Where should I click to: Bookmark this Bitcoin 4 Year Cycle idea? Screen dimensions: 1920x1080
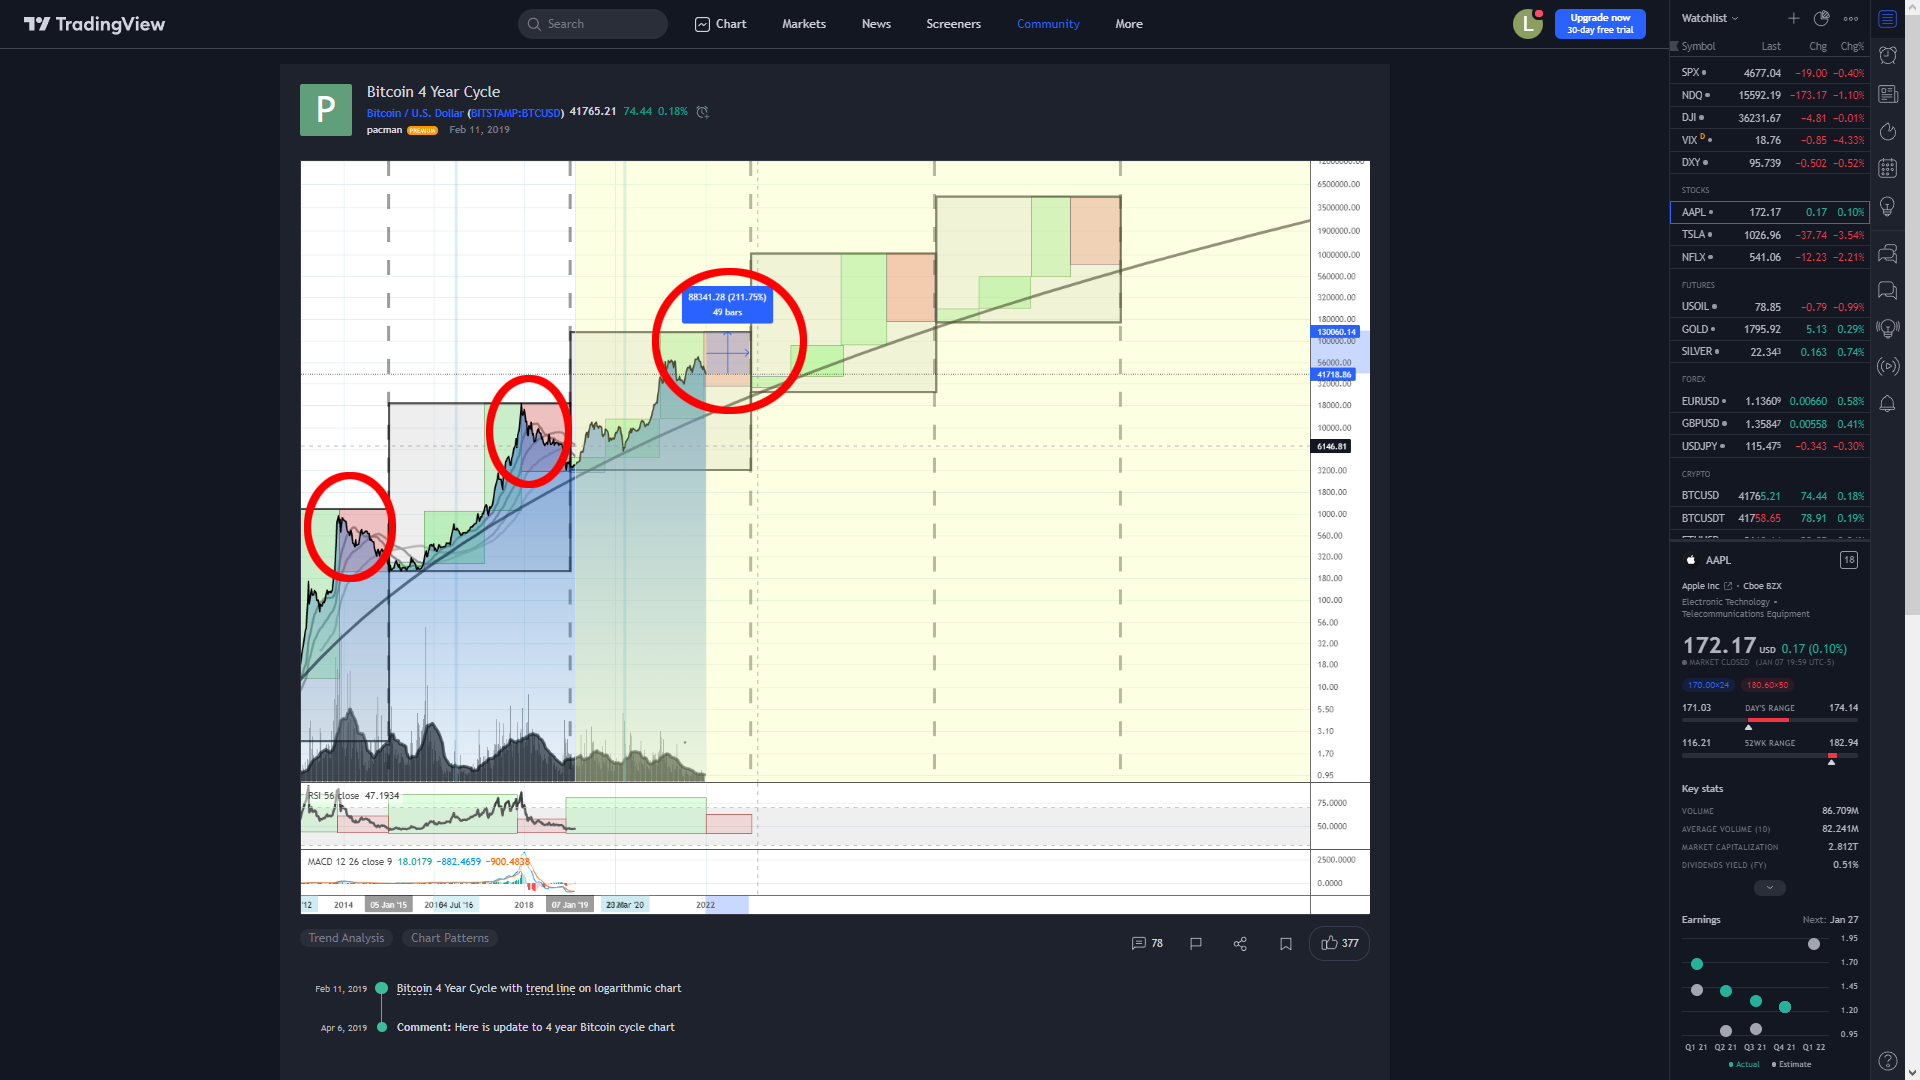coord(1286,943)
